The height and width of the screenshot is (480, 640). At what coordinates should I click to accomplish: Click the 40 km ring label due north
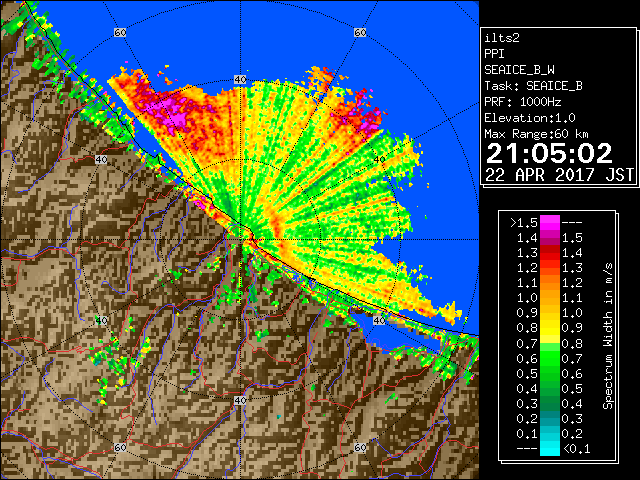click(x=240, y=80)
